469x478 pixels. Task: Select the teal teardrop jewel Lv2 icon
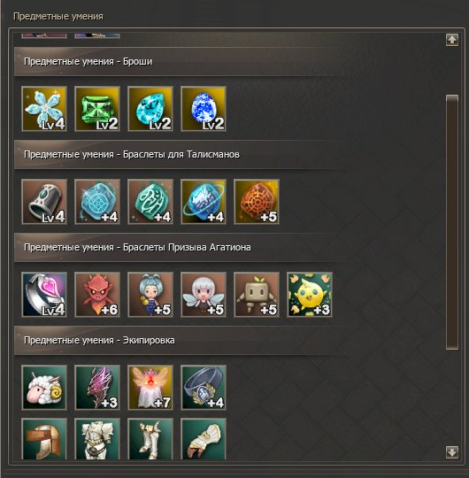pos(150,109)
